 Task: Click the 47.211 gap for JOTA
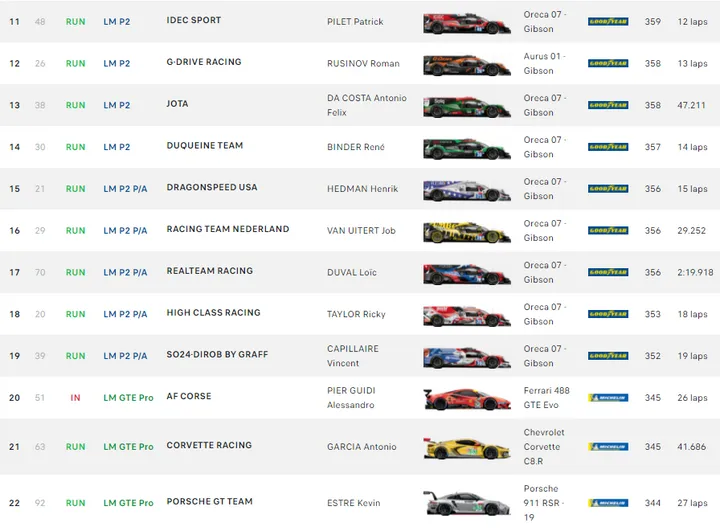click(x=691, y=105)
